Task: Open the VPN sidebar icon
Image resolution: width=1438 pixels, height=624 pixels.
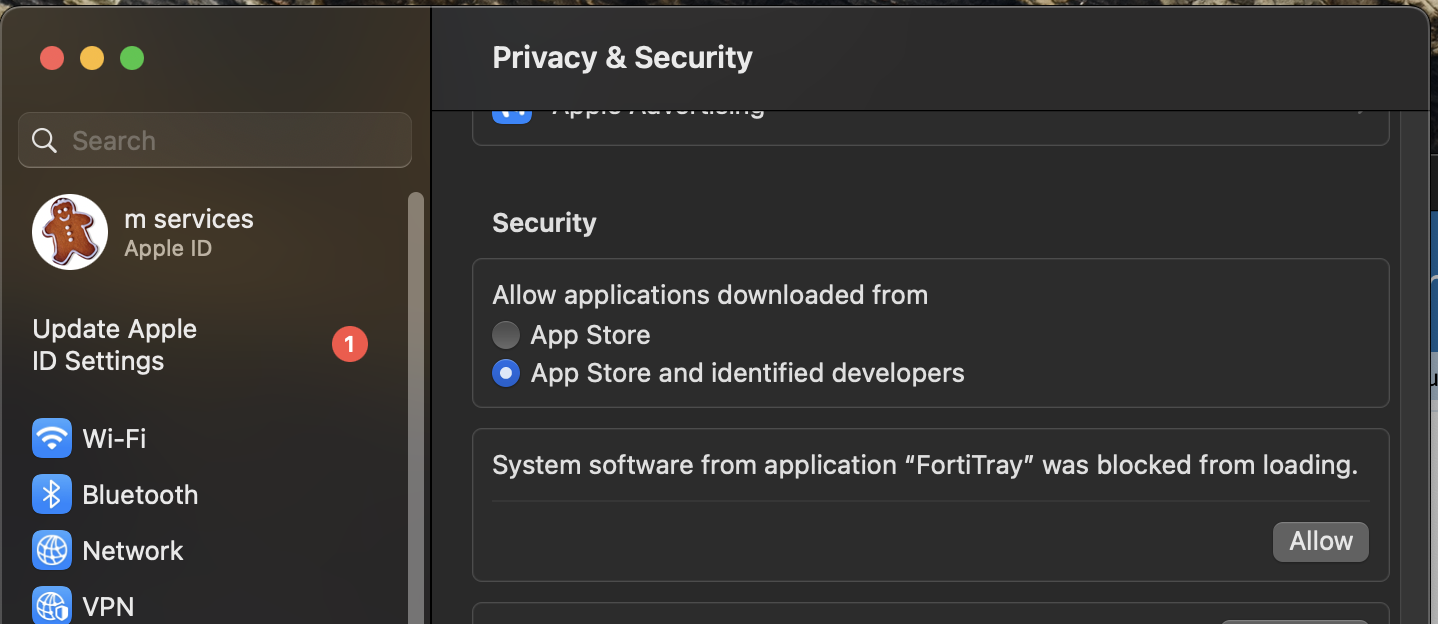Action: click(52, 606)
